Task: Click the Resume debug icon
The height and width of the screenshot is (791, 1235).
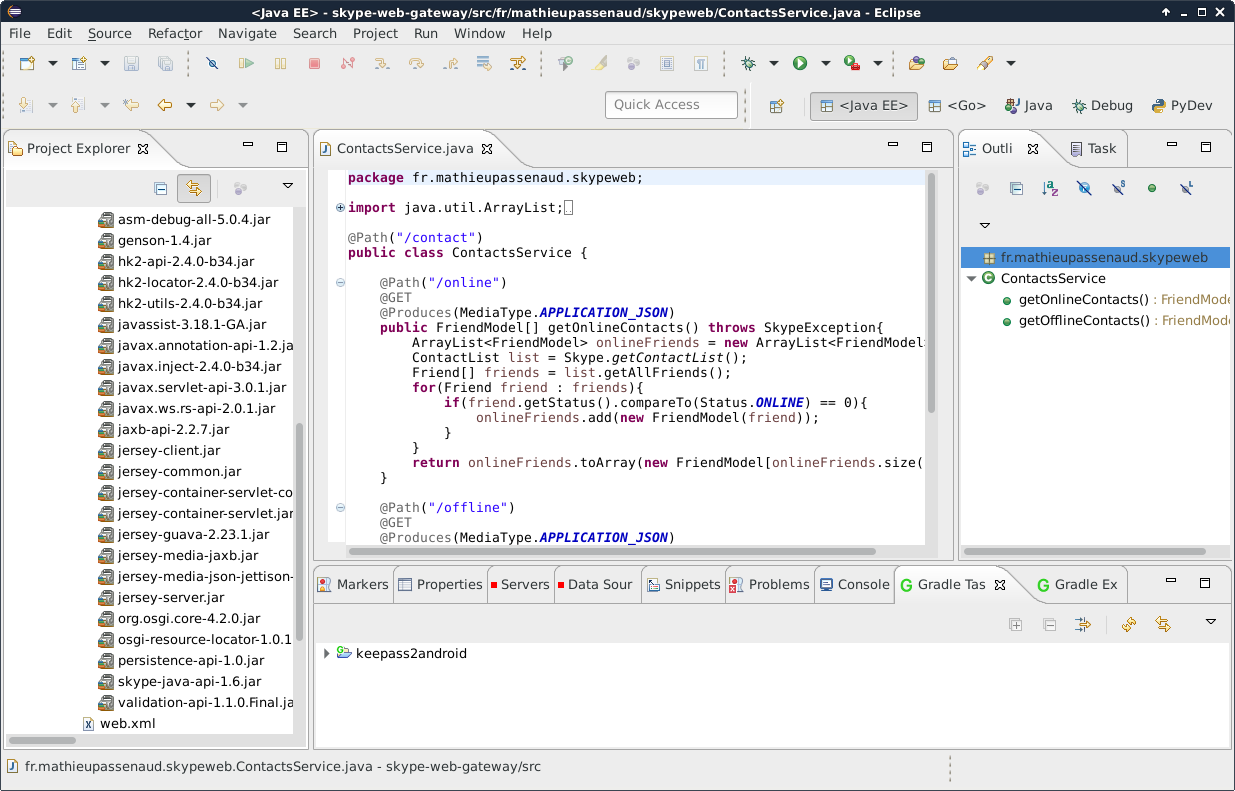Action: (x=246, y=63)
